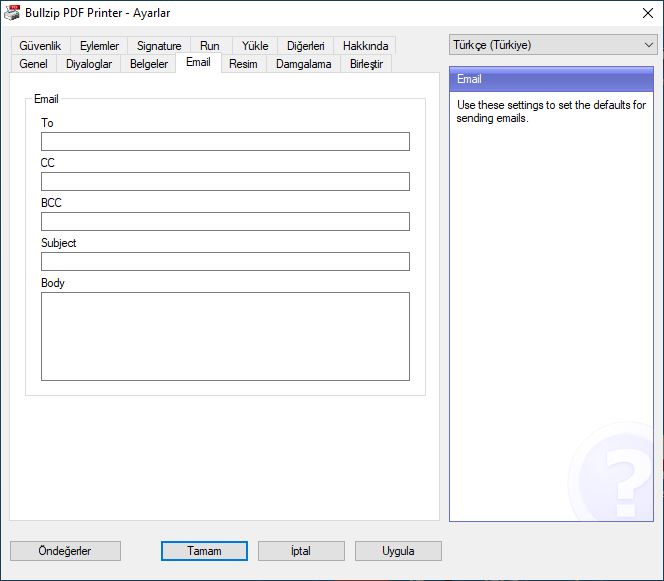Switch to the Genel tab
Screen dimensions: 664x581
click(x=33, y=64)
